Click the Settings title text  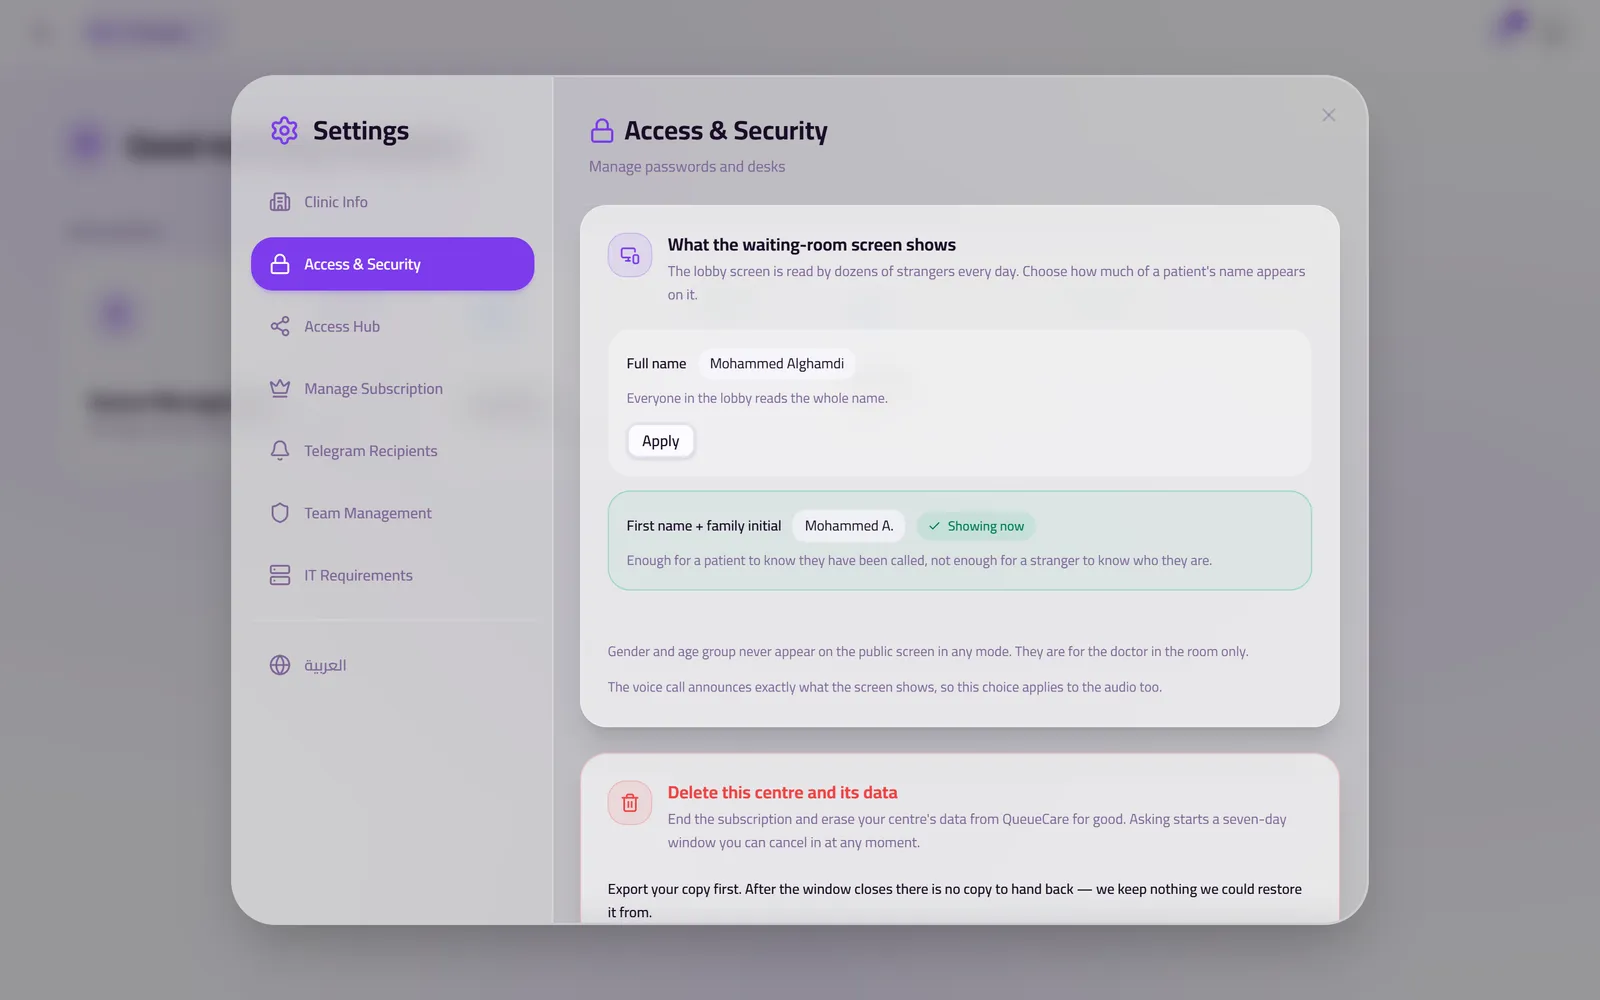[361, 131]
